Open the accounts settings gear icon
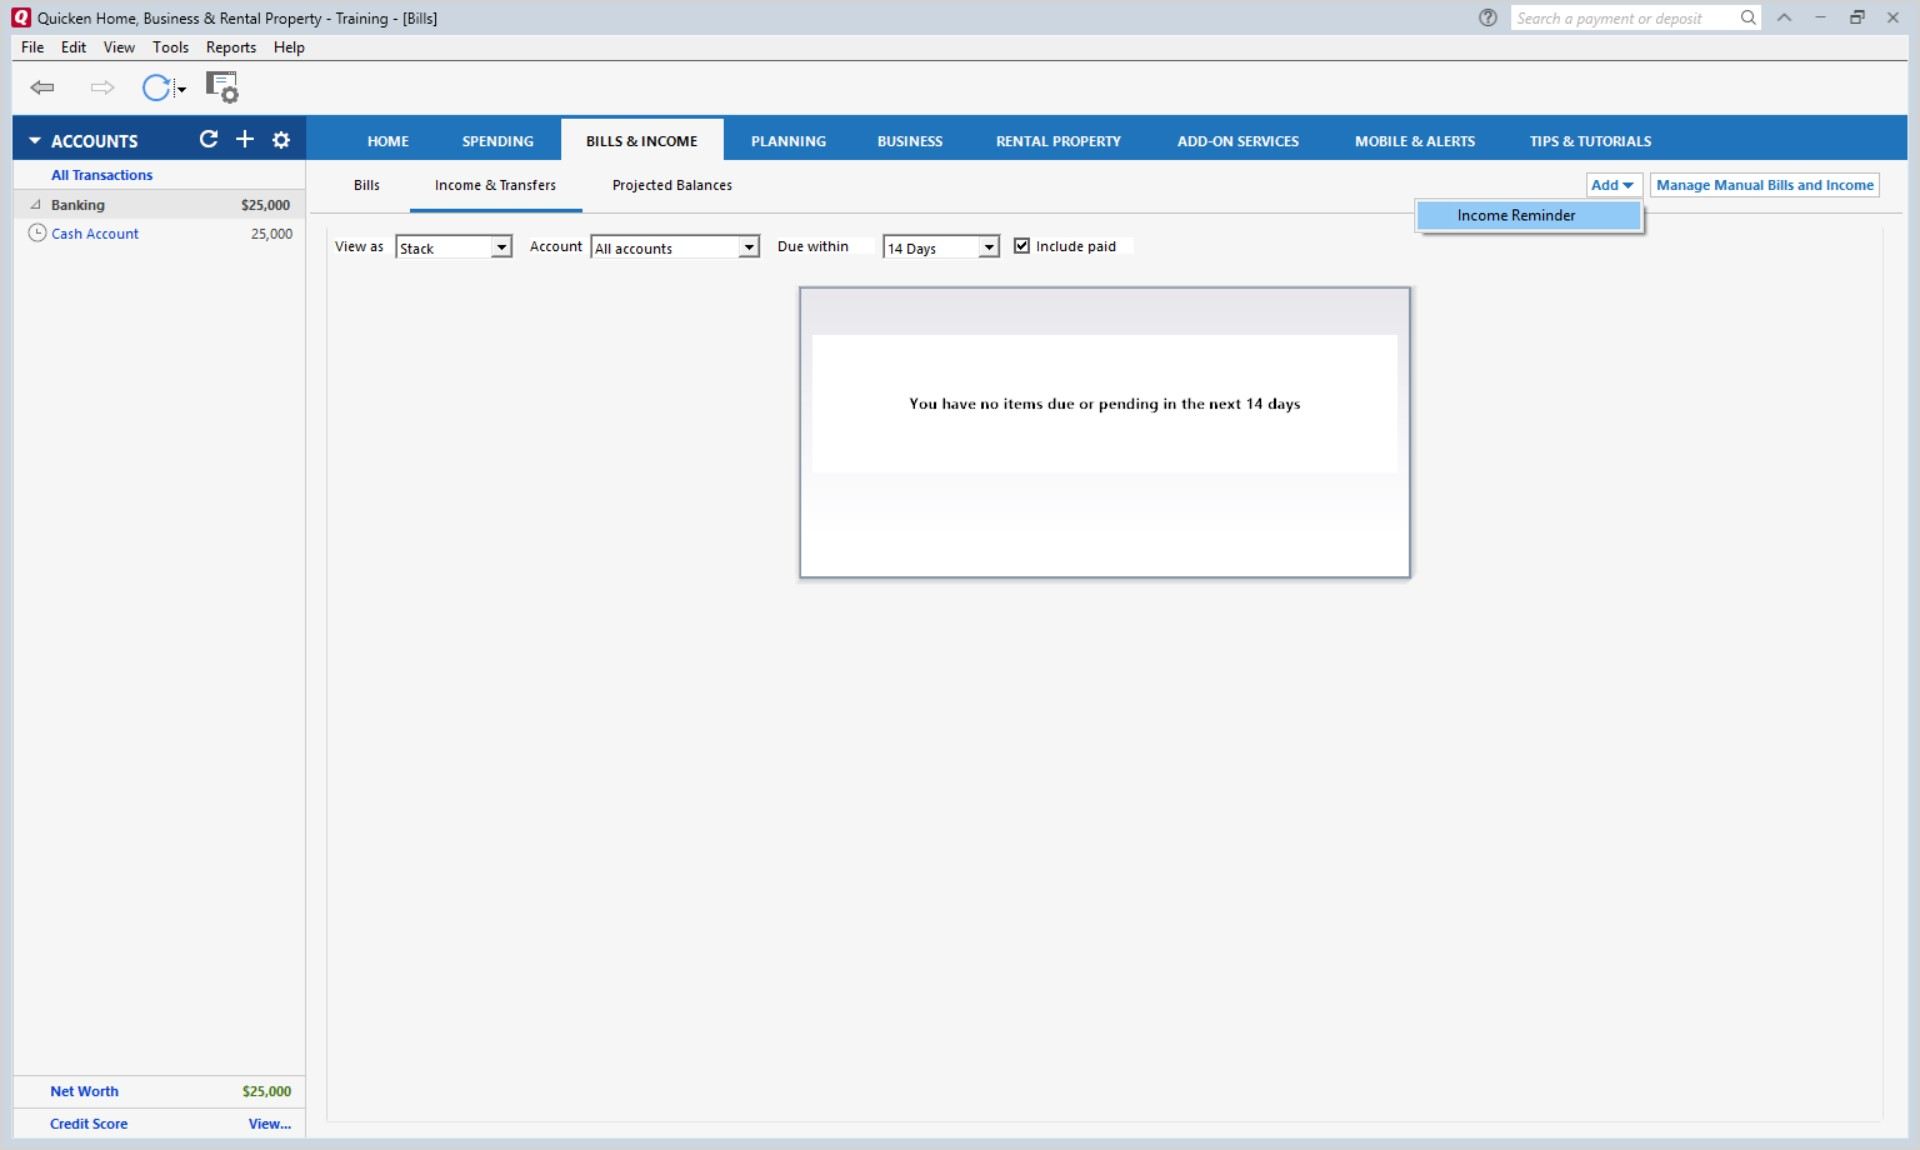Viewport: 1920px width, 1150px height. 281,140
